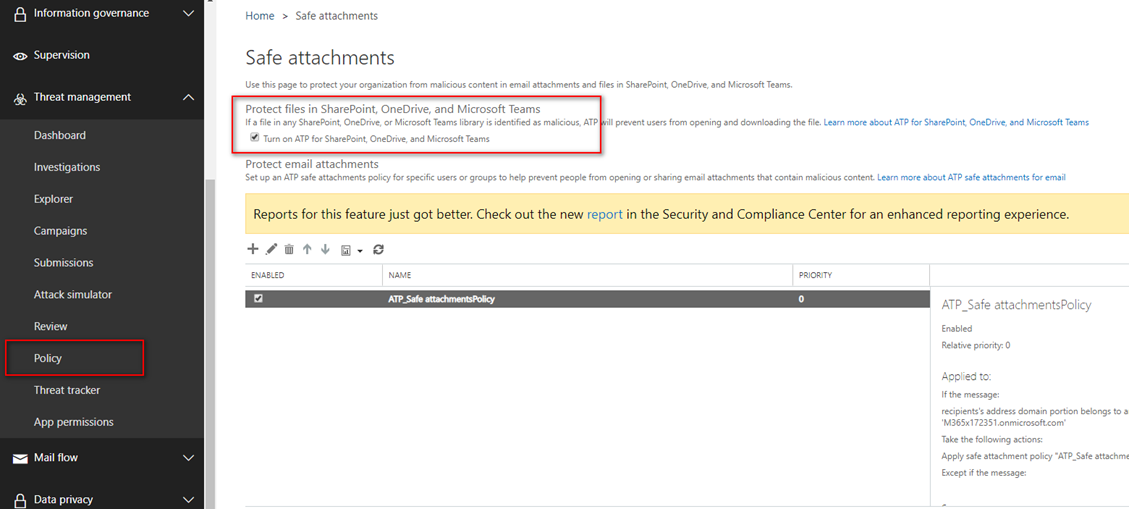
Task: Sort by PRIORITY column header
Action: pyautogui.click(x=815, y=275)
